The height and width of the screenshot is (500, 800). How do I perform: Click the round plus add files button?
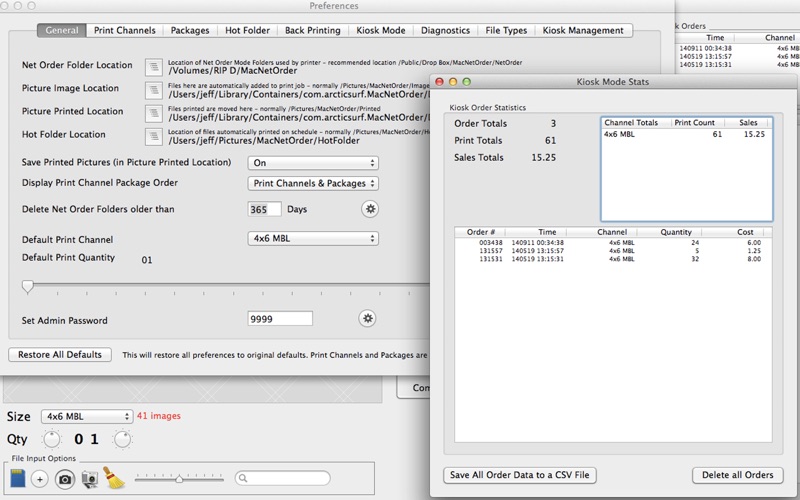40,479
